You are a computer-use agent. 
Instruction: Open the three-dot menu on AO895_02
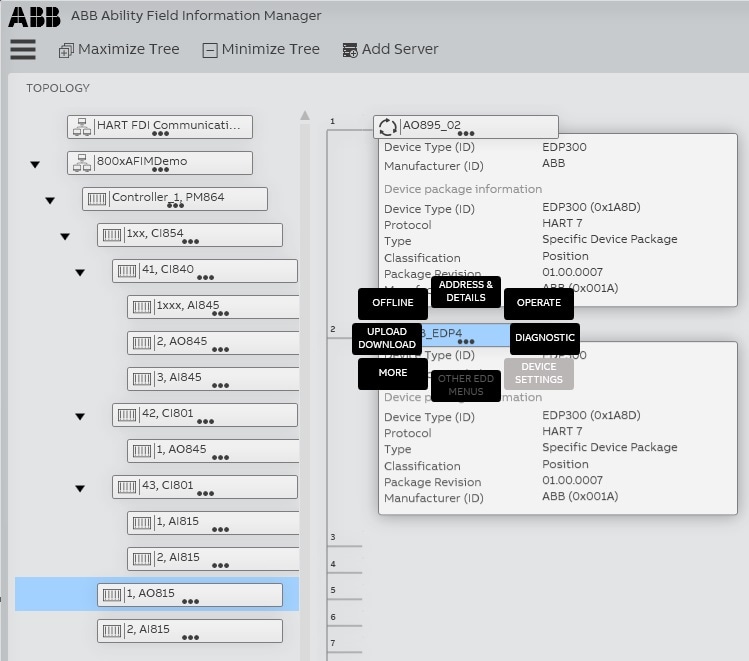click(466, 134)
